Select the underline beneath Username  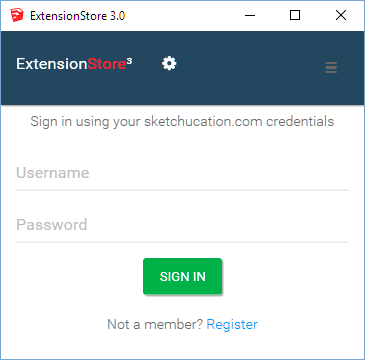click(x=182, y=190)
